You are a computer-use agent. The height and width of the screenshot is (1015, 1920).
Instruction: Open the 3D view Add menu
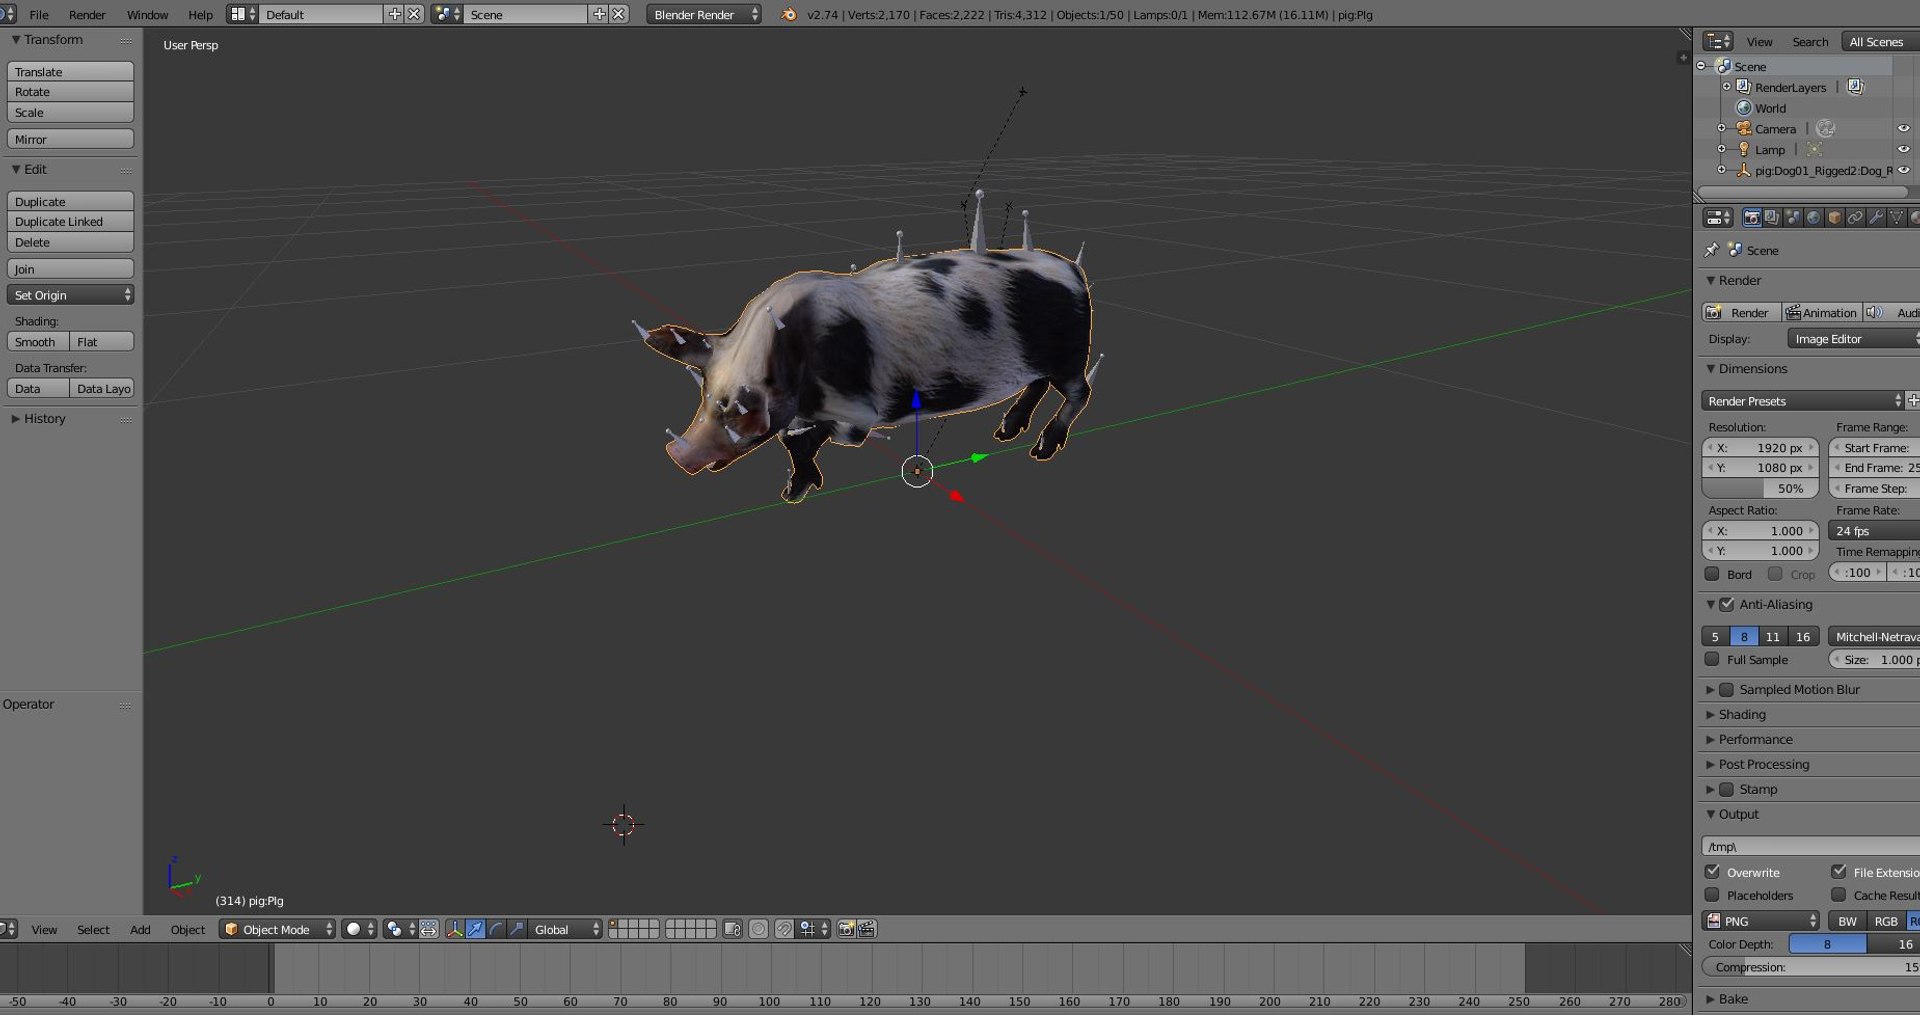click(140, 929)
